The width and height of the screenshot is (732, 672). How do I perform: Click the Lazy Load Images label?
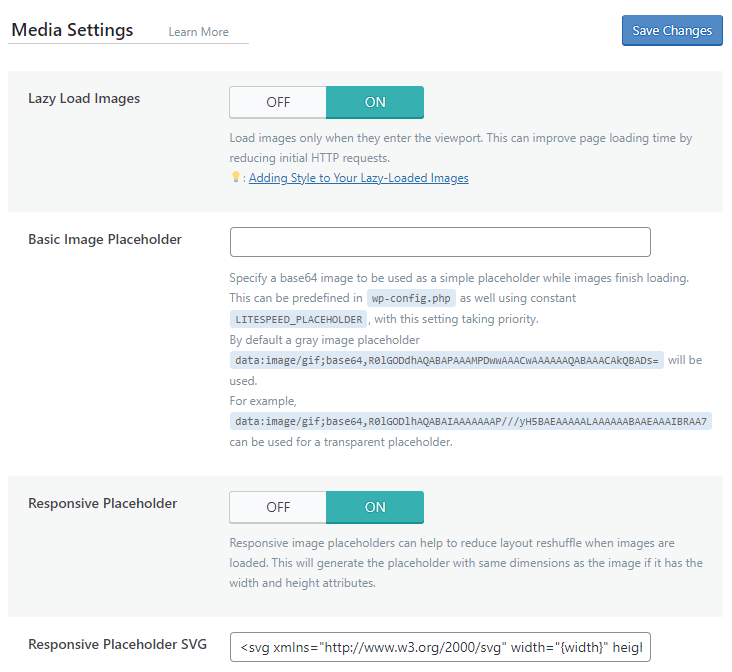[x=84, y=99]
